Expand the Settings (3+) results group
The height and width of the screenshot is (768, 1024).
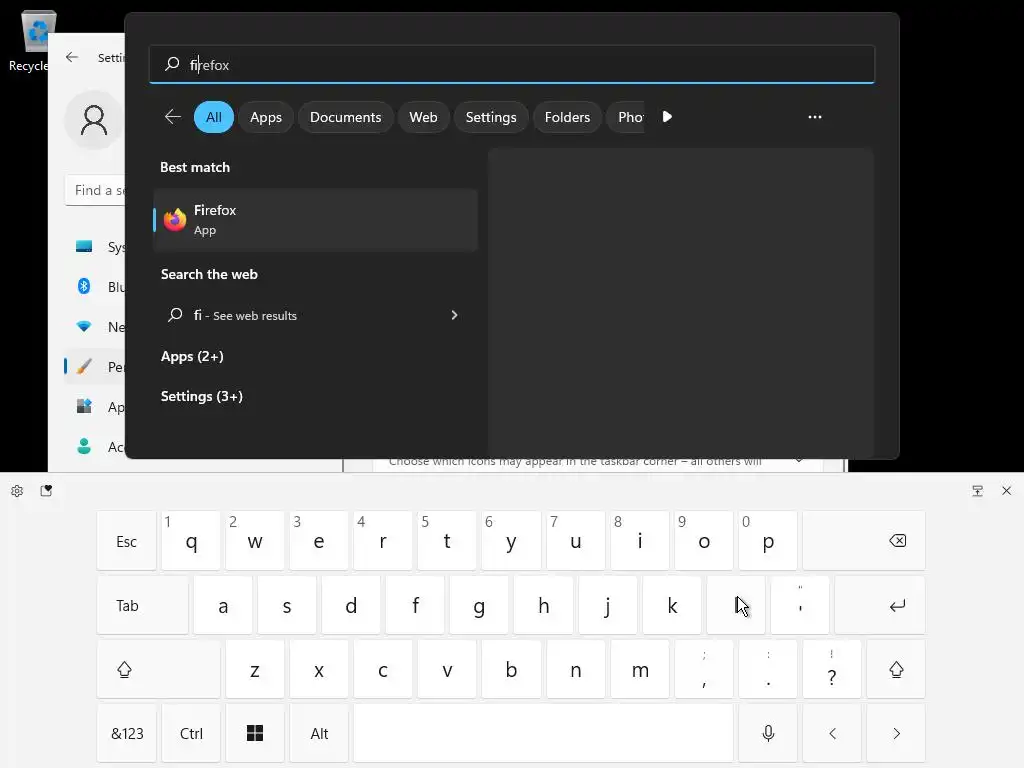(x=202, y=396)
